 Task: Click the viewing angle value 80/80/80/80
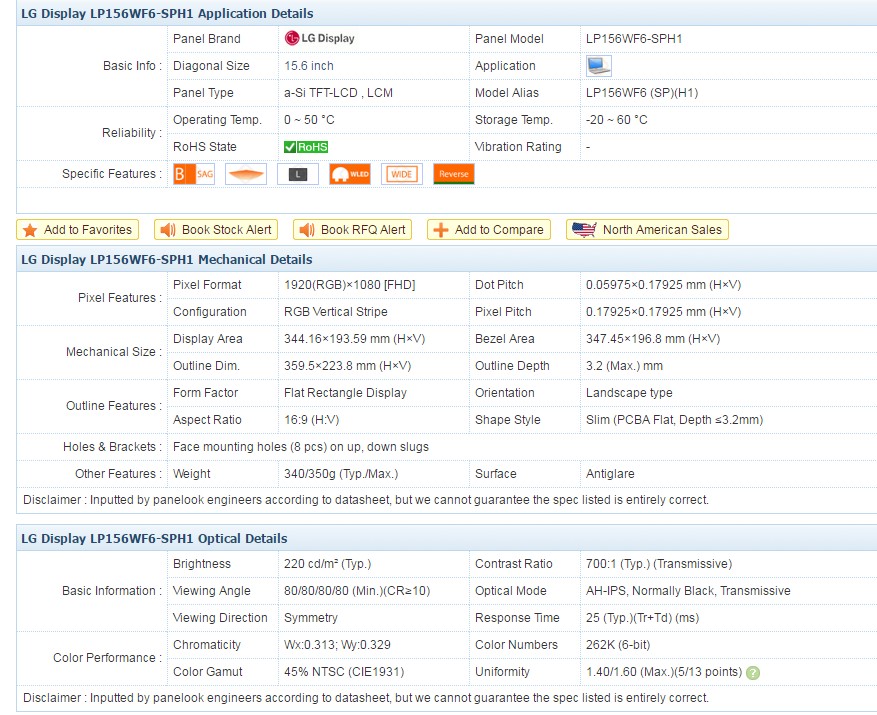[357, 591]
